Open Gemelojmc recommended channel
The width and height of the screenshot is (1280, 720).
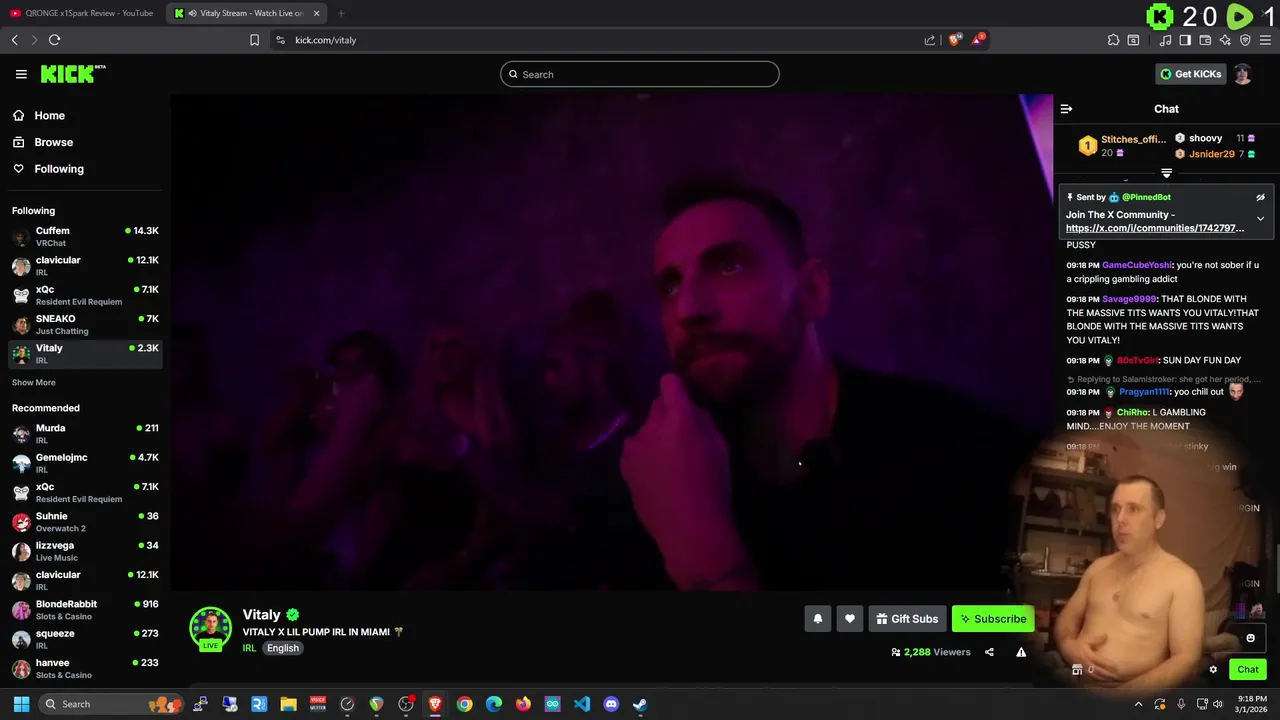coord(85,463)
